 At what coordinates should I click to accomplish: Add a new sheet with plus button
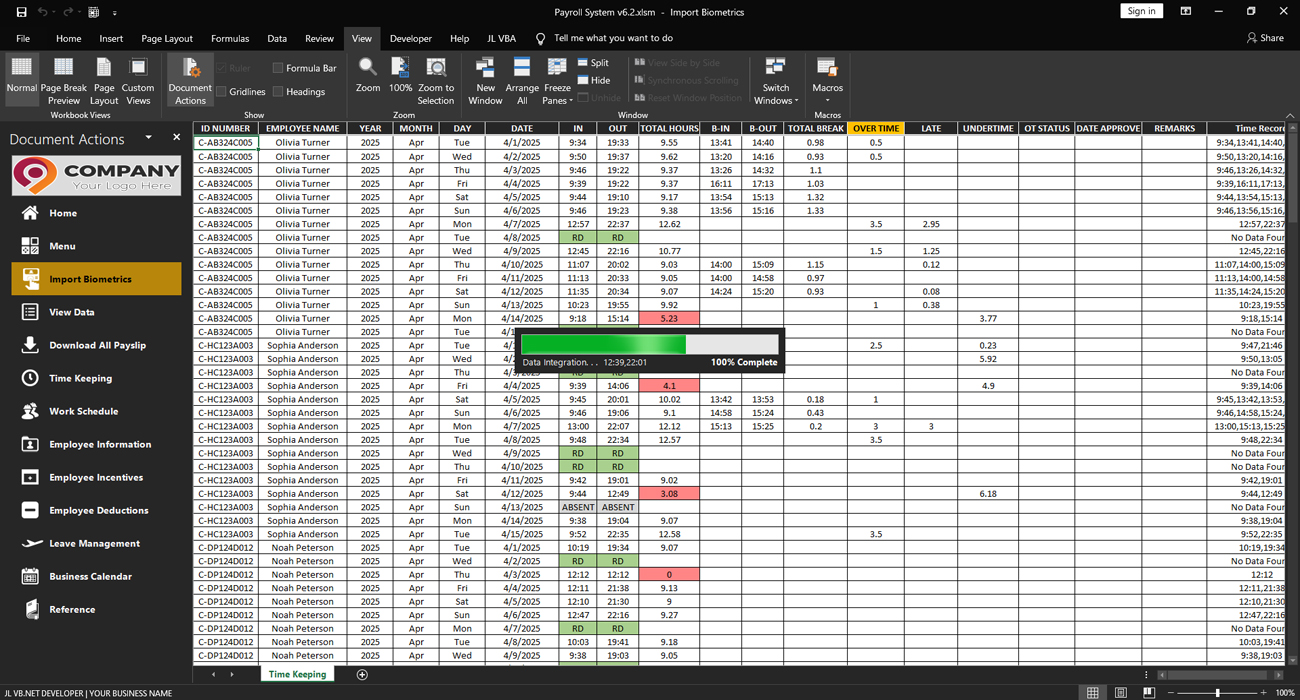coord(362,674)
